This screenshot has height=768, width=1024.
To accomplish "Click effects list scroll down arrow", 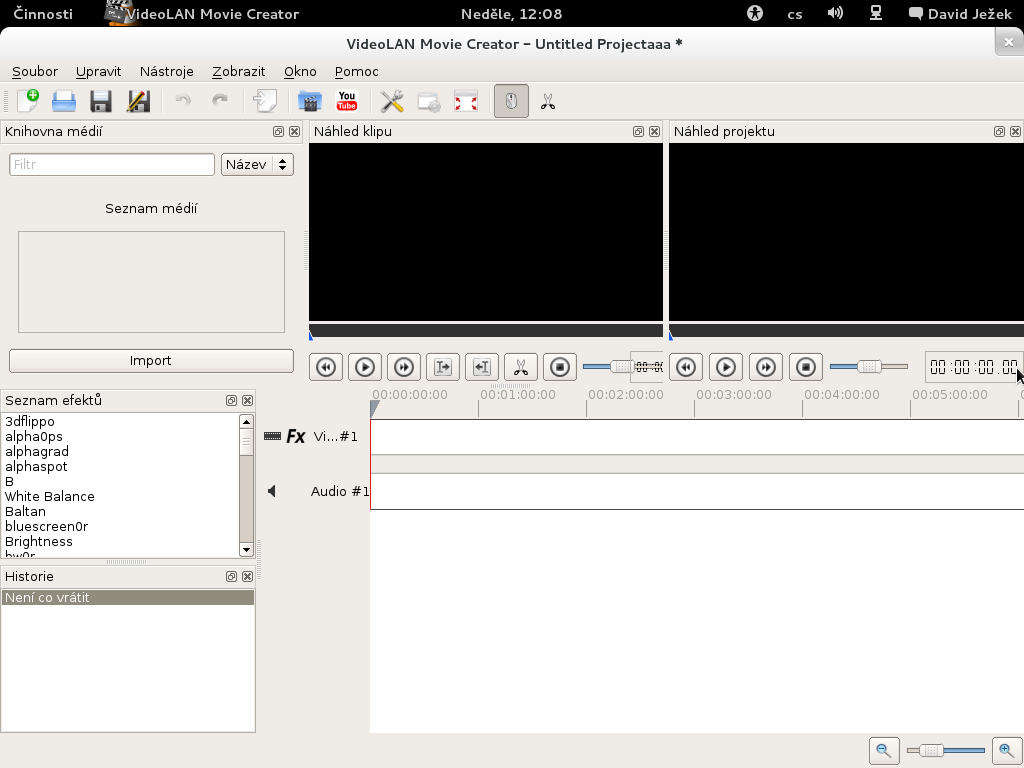I will click(246, 550).
